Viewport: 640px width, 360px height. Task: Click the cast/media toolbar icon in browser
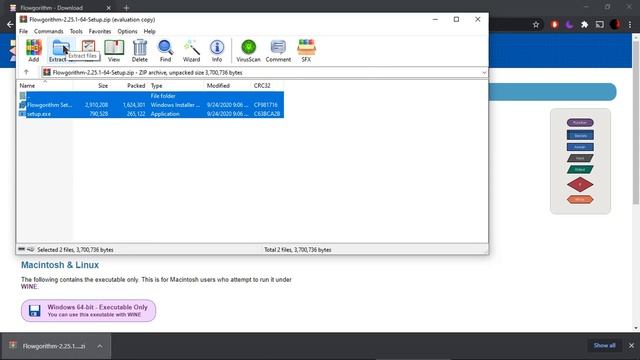[x=600, y=24]
